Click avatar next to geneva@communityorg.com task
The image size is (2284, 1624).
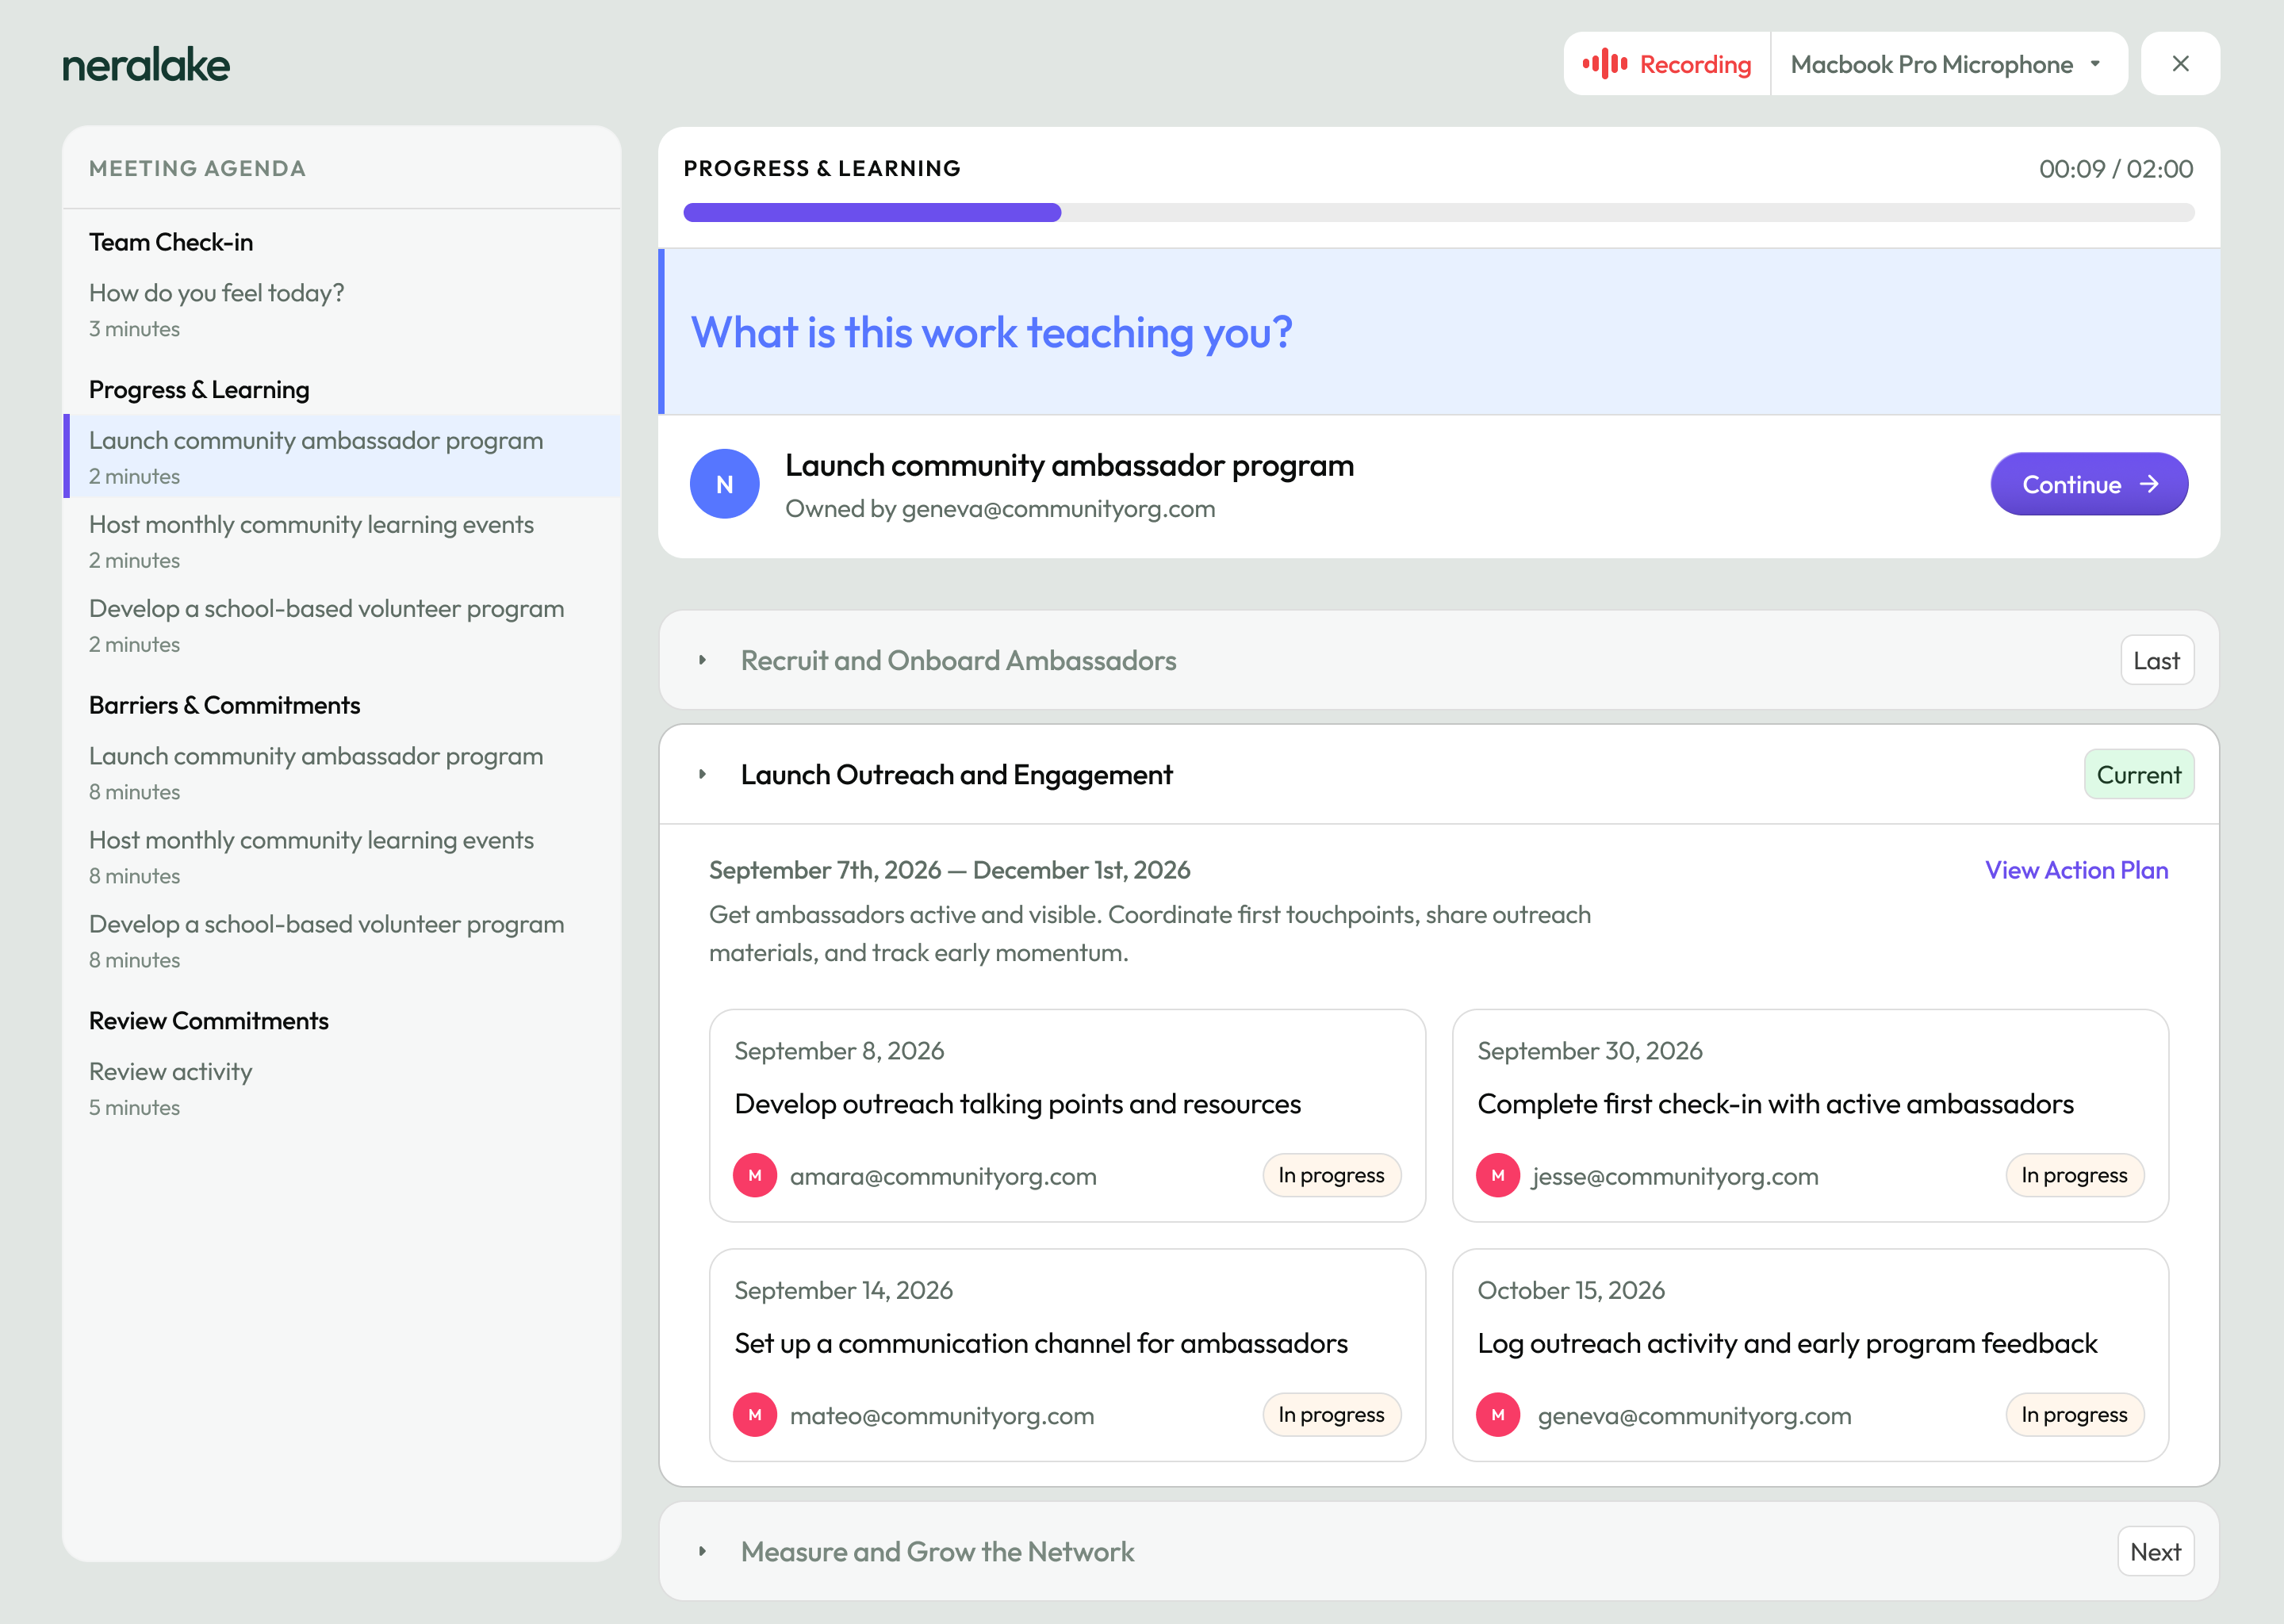pos(1497,1415)
